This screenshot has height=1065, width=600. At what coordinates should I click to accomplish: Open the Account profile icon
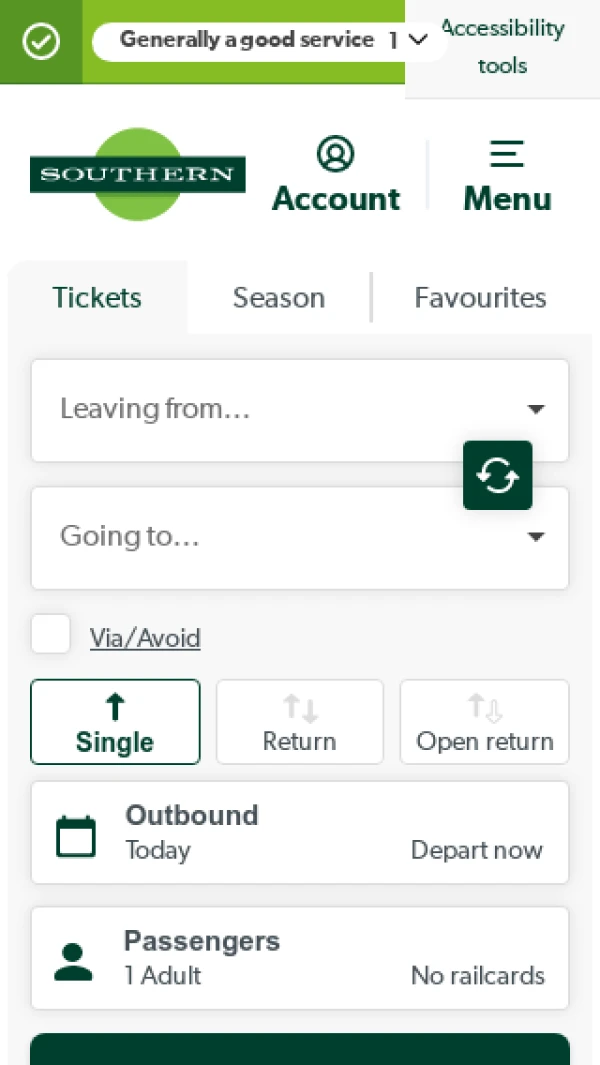click(x=336, y=155)
